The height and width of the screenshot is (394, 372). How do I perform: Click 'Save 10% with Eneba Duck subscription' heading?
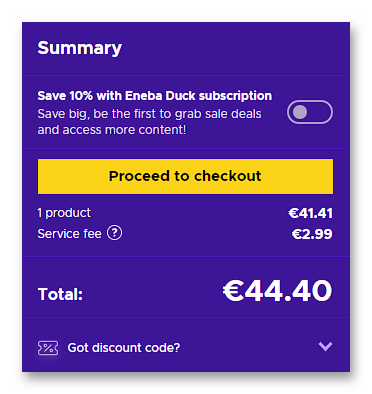(155, 96)
